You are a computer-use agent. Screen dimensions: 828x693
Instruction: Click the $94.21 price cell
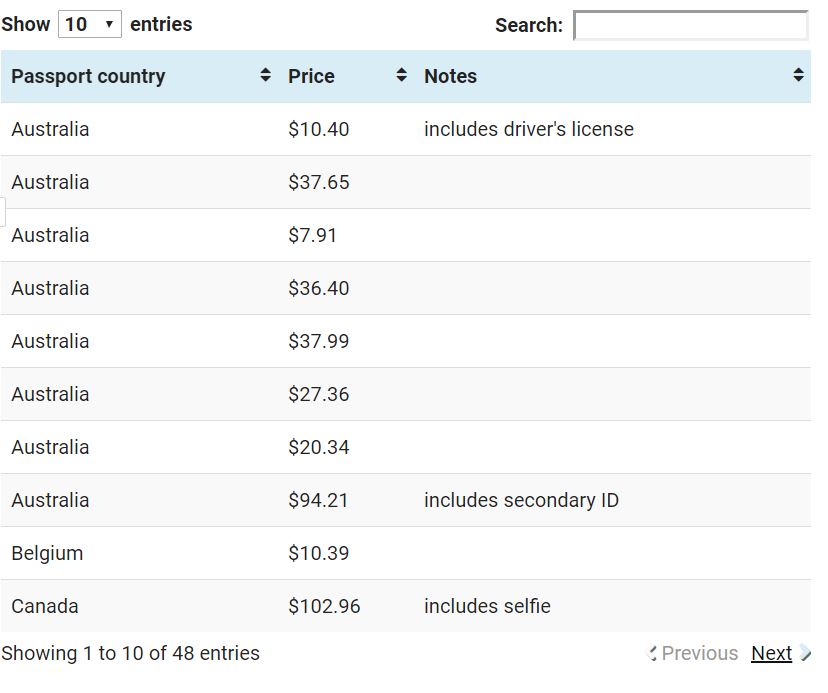pos(318,500)
